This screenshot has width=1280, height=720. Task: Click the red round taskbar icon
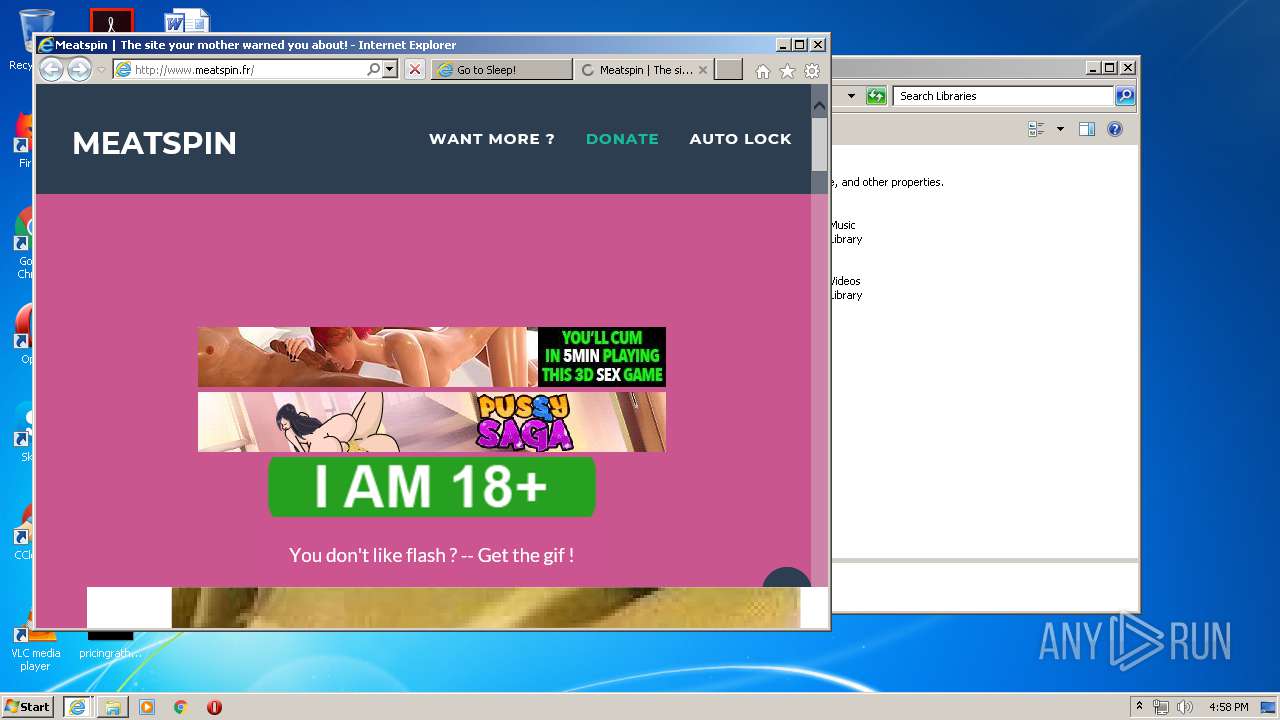(214, 707)
